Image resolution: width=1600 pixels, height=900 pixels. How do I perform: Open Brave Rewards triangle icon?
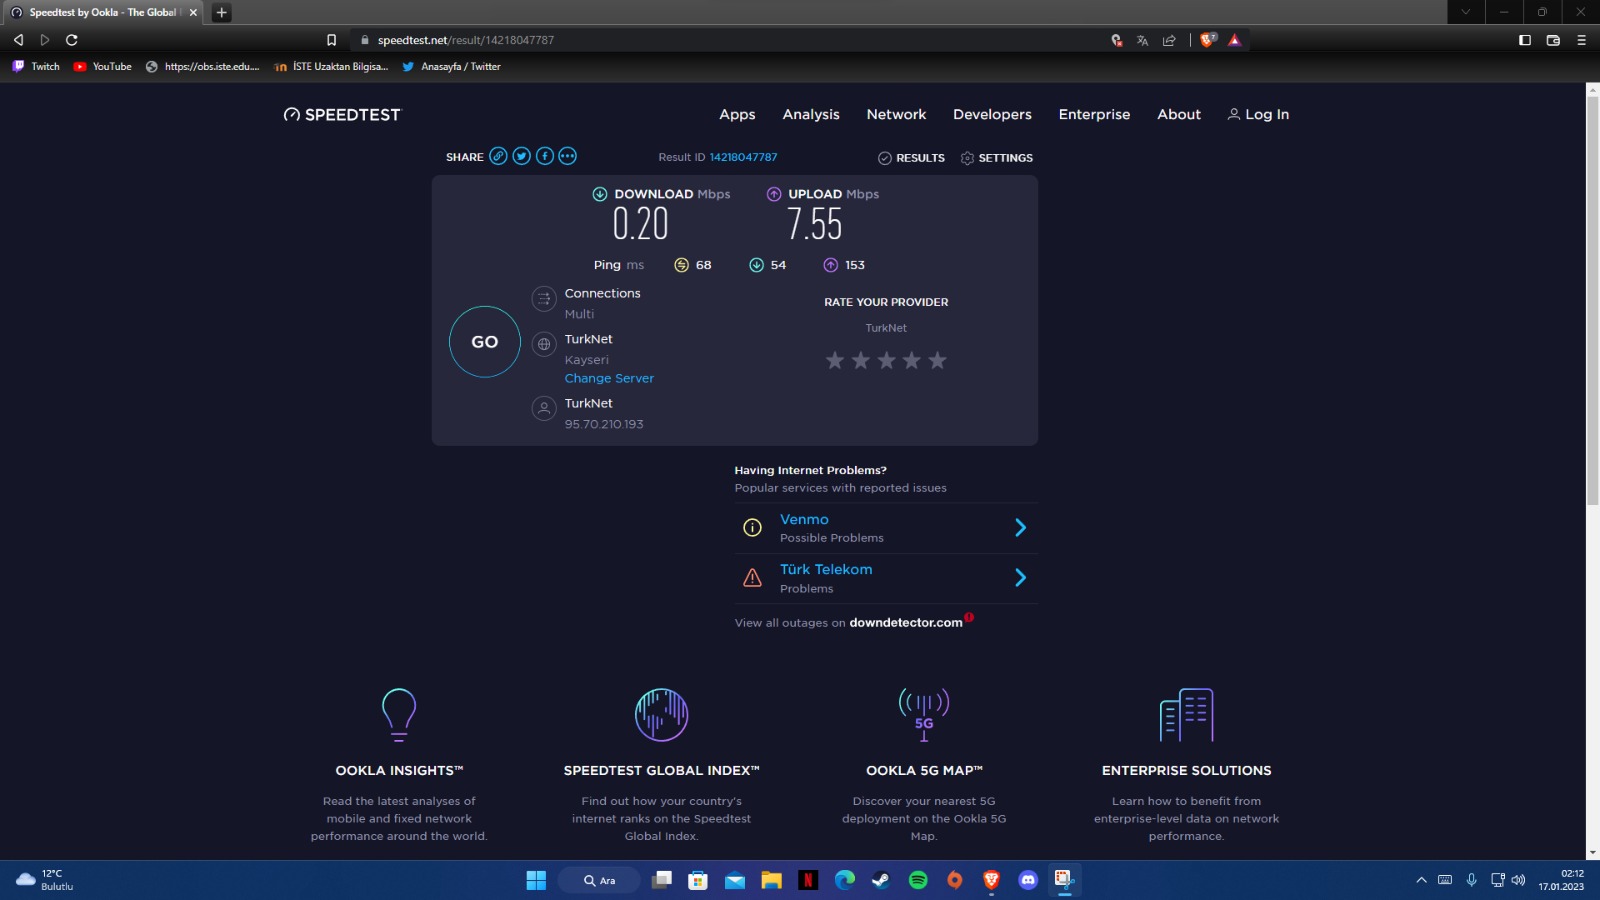tap(1235, 40)
